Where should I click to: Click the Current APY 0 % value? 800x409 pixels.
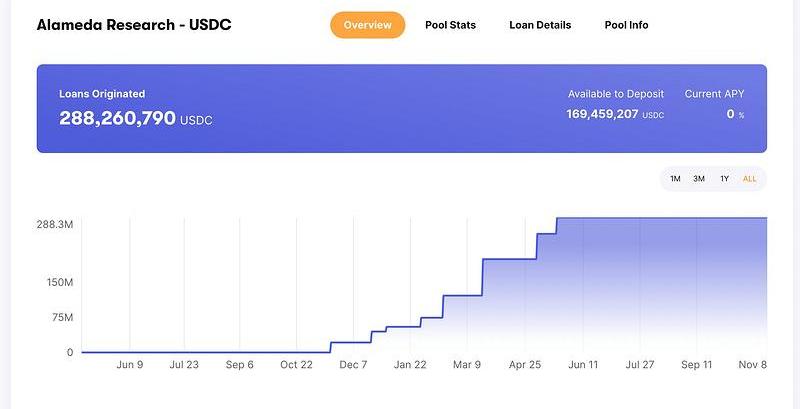pos(734,114)
